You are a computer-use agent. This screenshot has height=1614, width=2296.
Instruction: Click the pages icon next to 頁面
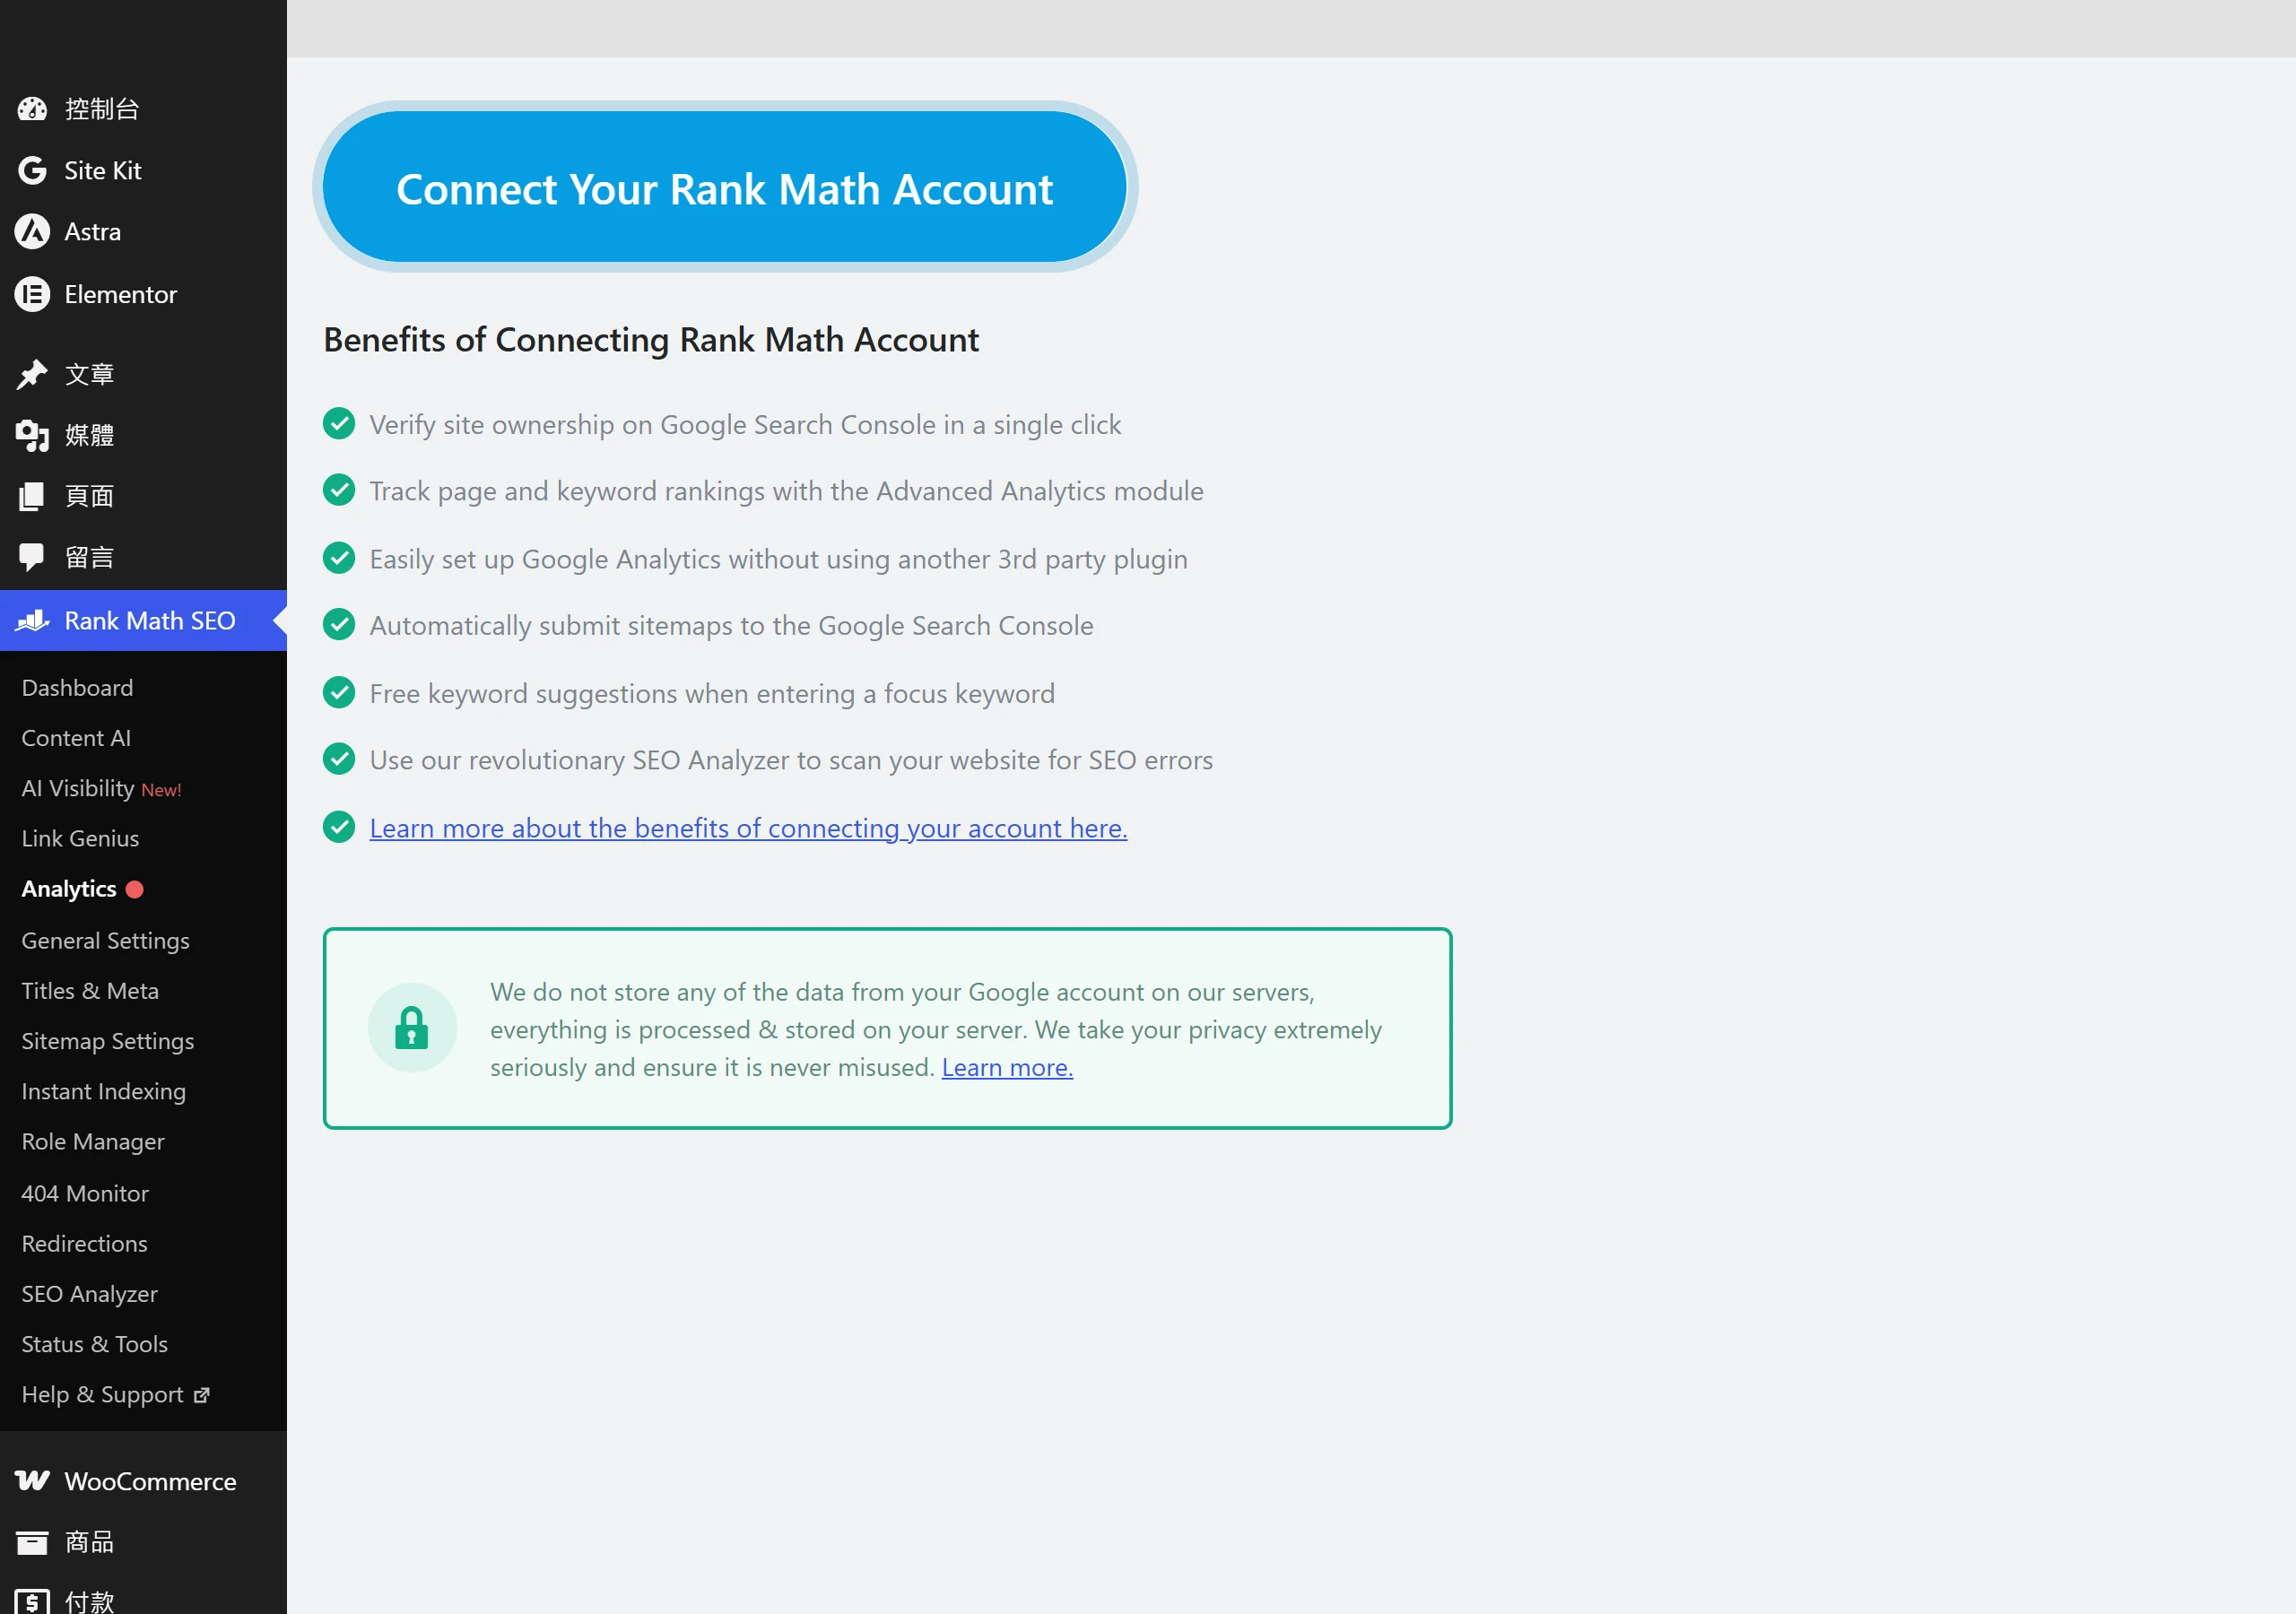coord(32,496)
